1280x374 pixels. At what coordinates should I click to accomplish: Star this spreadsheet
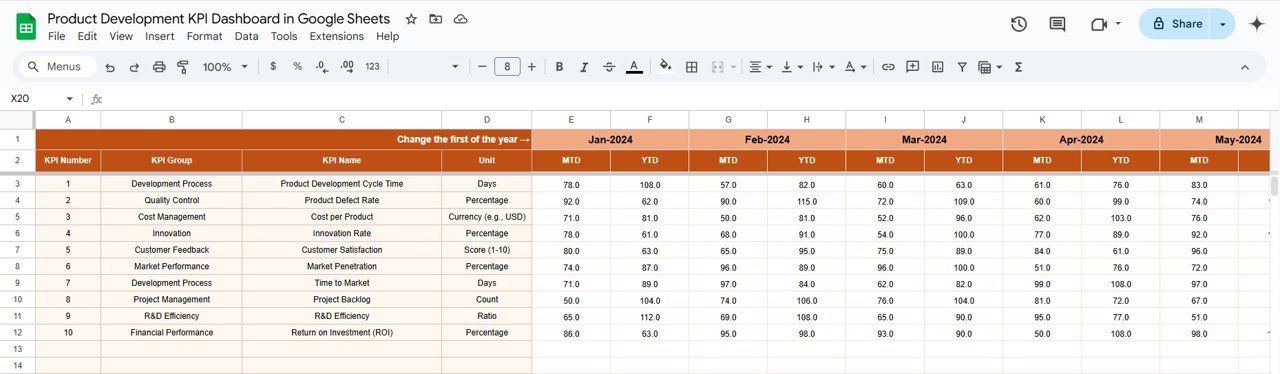pyautogui.click(x=411, y=19)
